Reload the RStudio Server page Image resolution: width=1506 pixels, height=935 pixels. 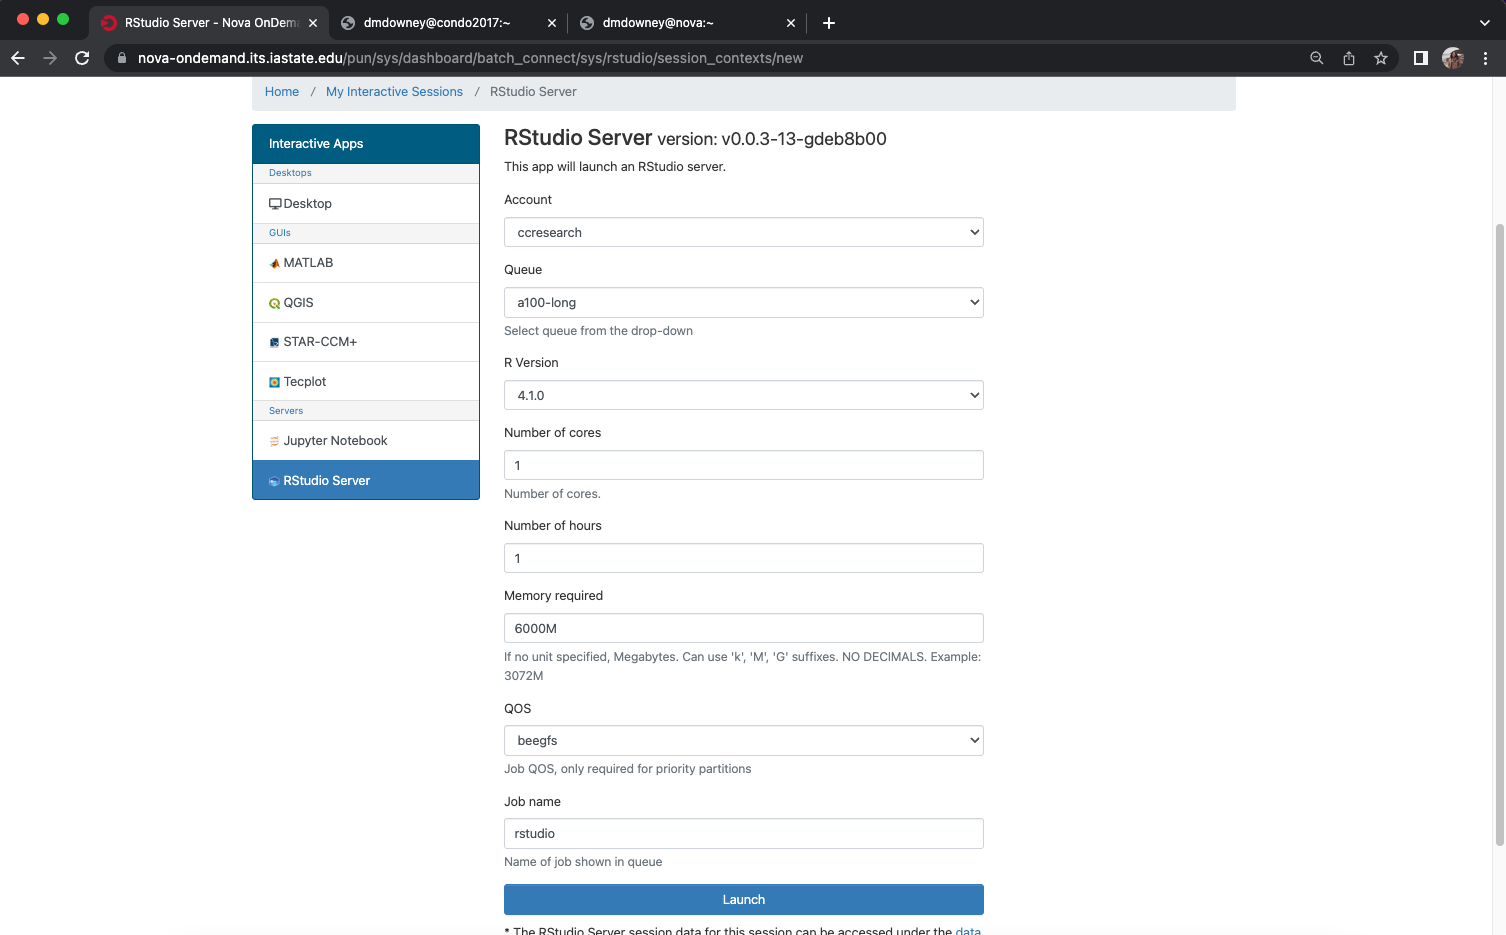[x=82, y=58]
